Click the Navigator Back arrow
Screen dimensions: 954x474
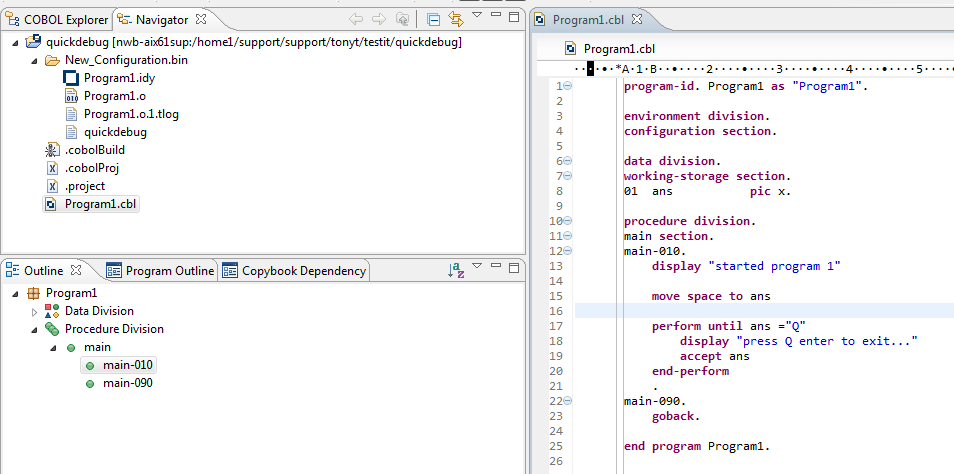point(356,19)
